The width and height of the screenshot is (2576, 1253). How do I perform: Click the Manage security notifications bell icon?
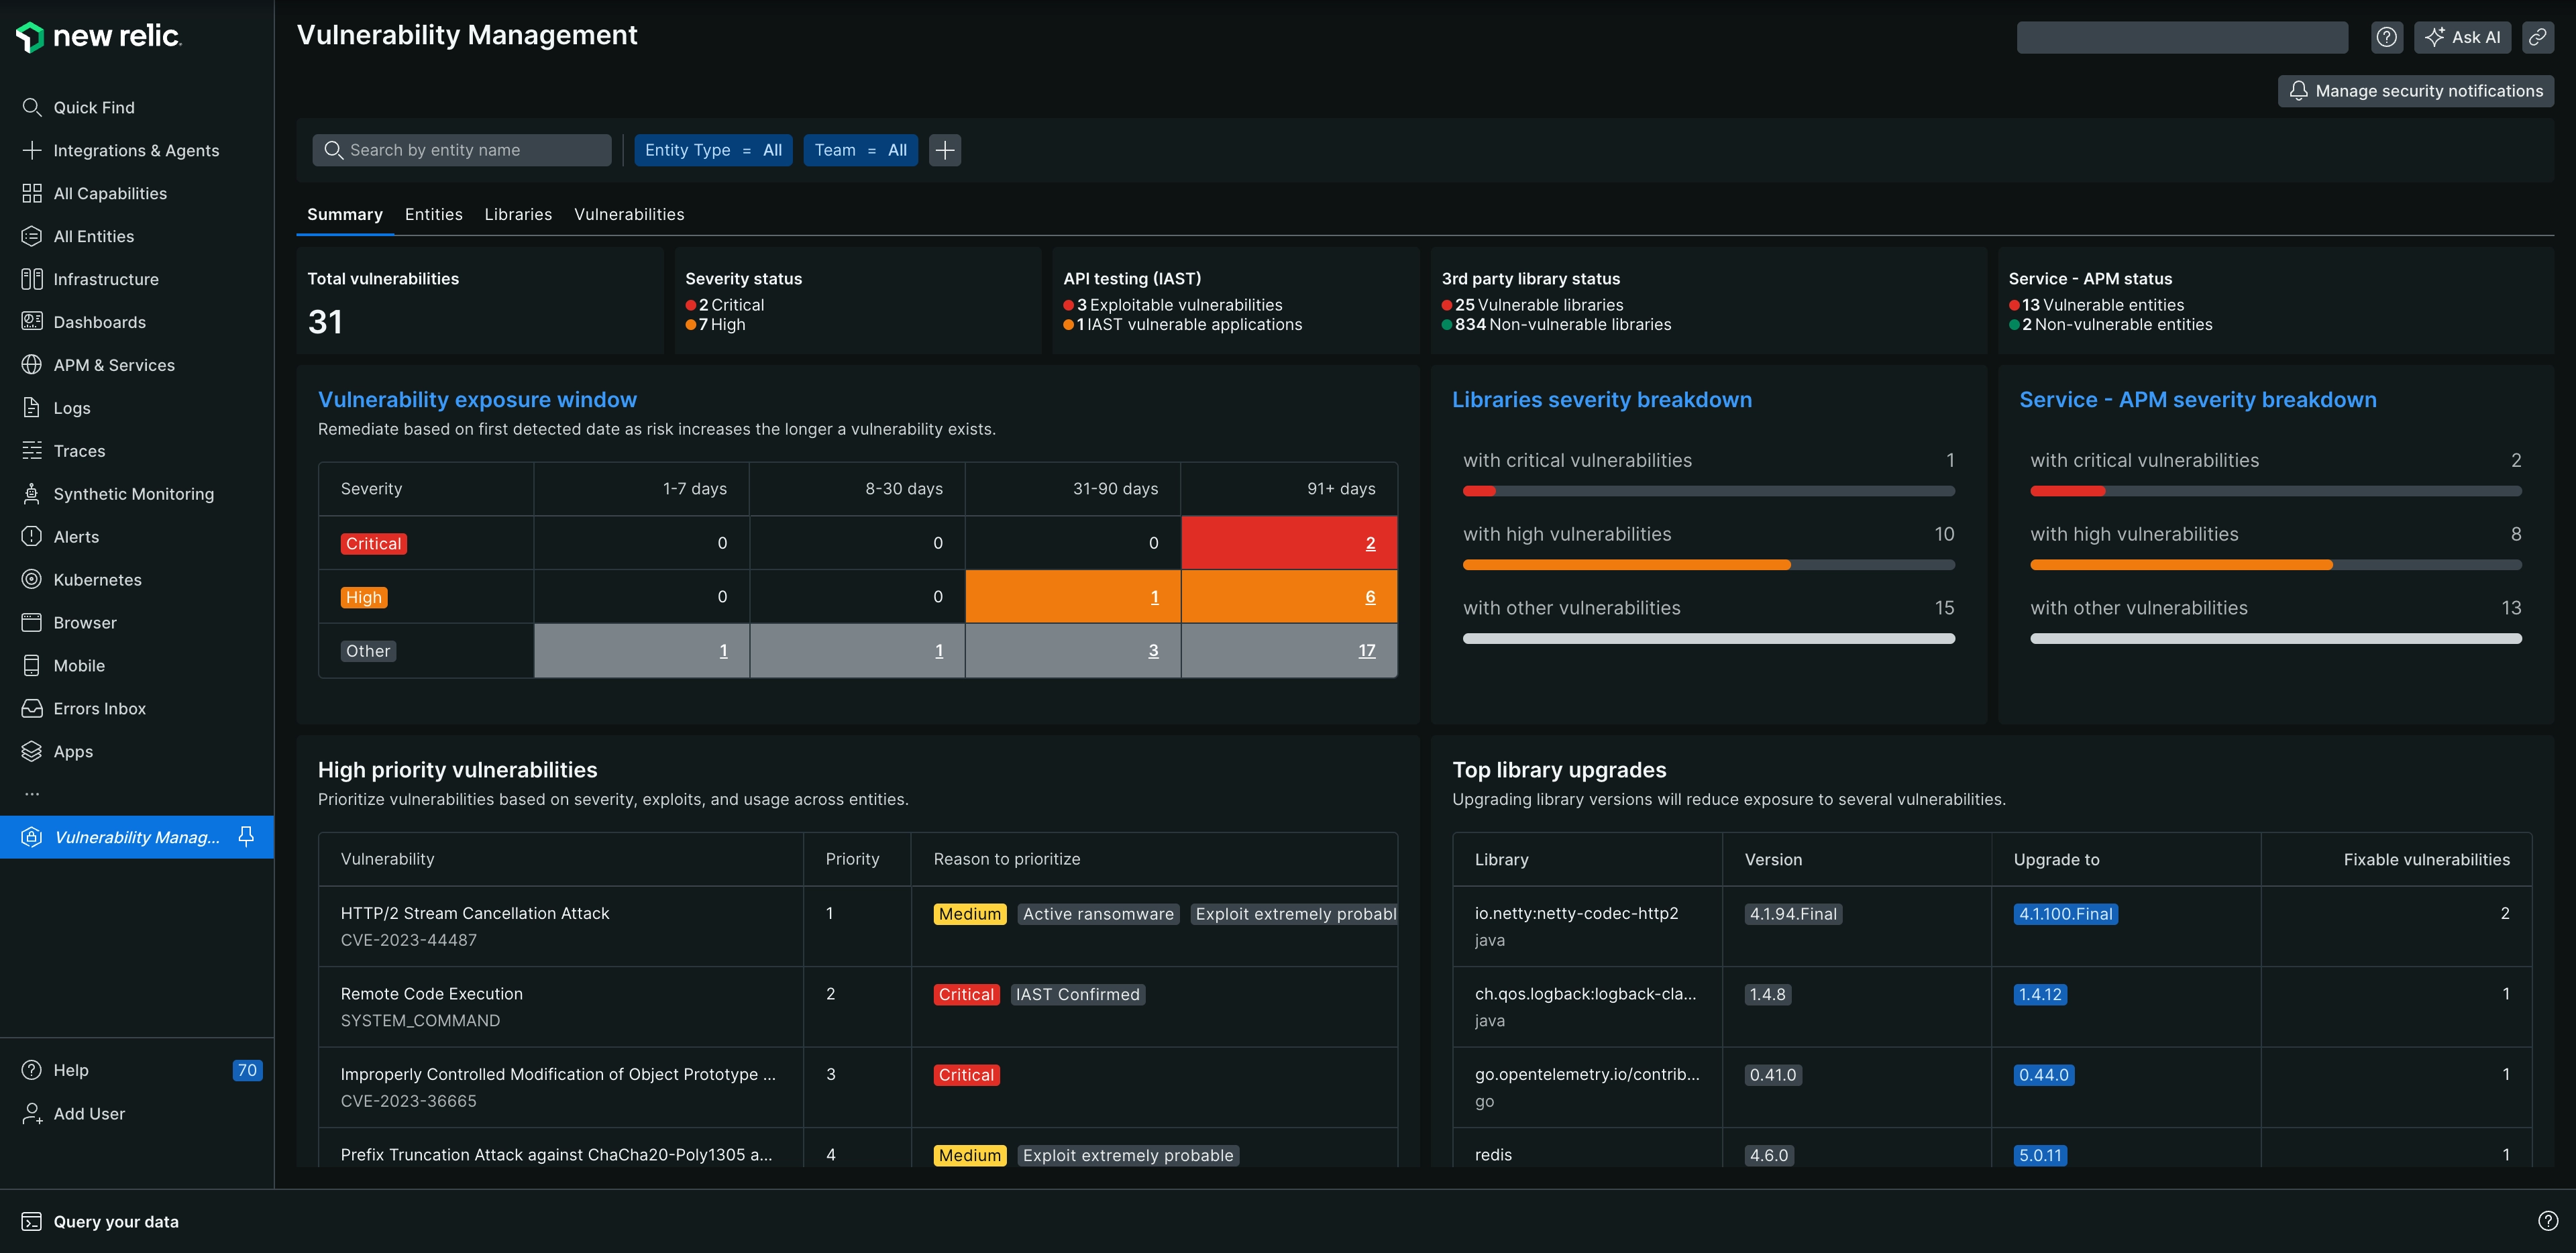pyautogui.click(x=2298, y=92)
